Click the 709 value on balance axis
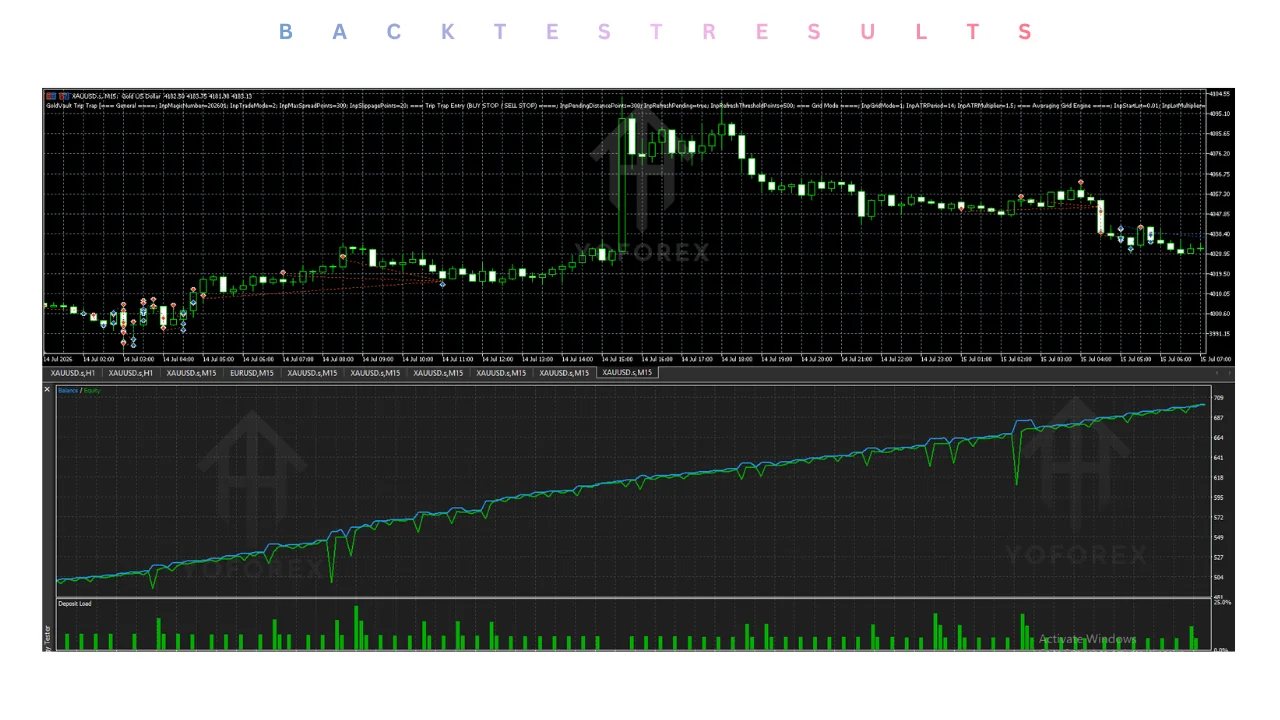This screenshot has height=720, width=1280. [1218, 398]
